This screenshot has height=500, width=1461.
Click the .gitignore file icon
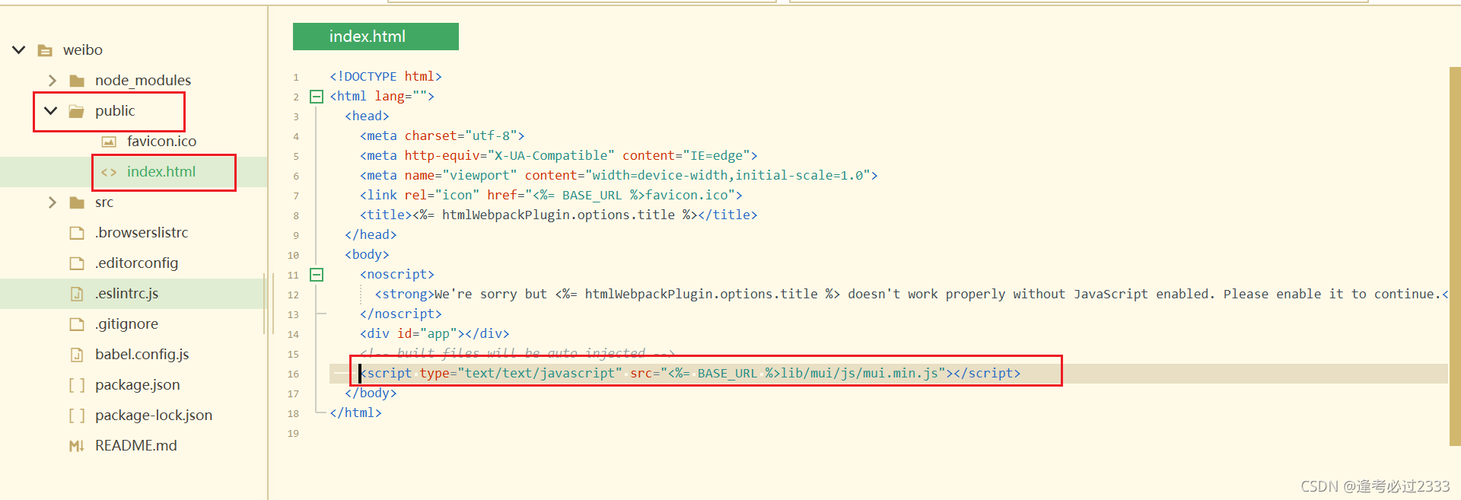click(x=77, y=324)
